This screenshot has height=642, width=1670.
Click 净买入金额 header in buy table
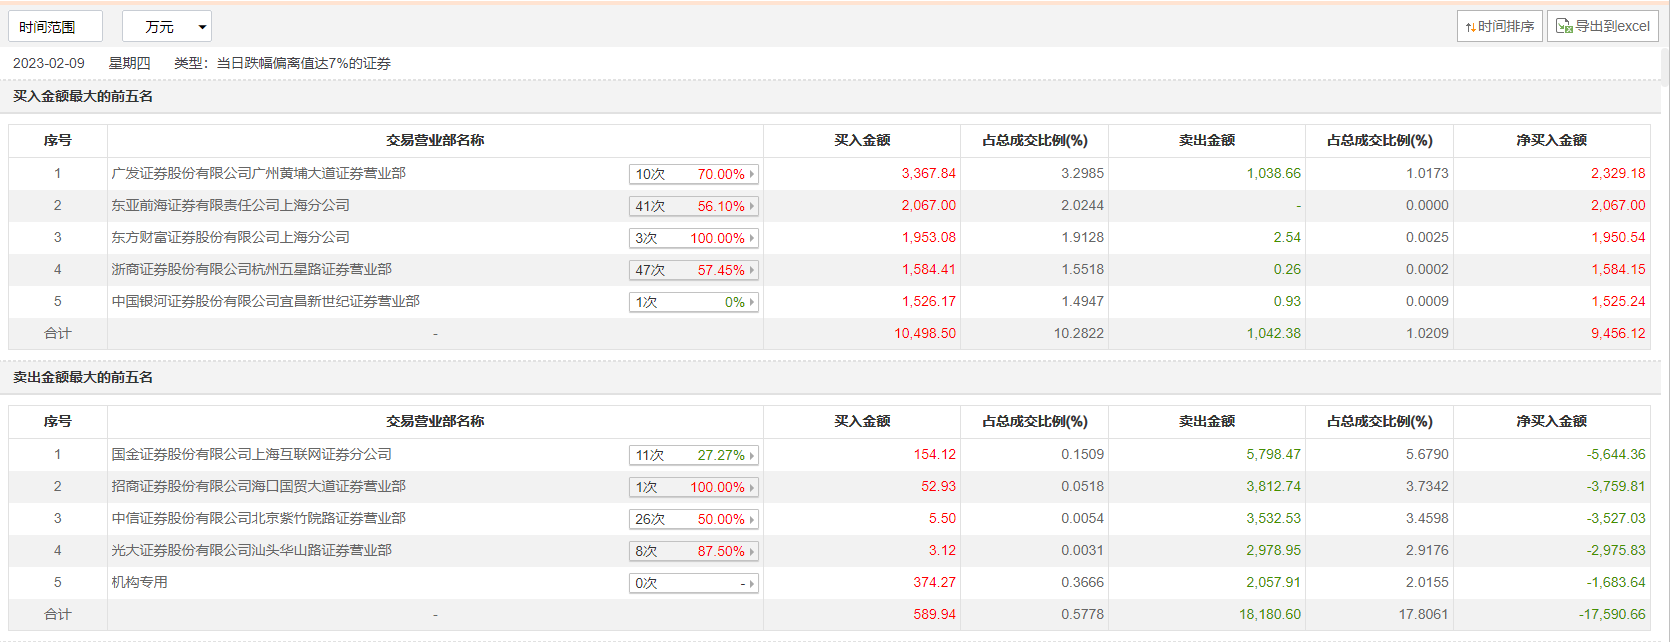[1551, 140]
